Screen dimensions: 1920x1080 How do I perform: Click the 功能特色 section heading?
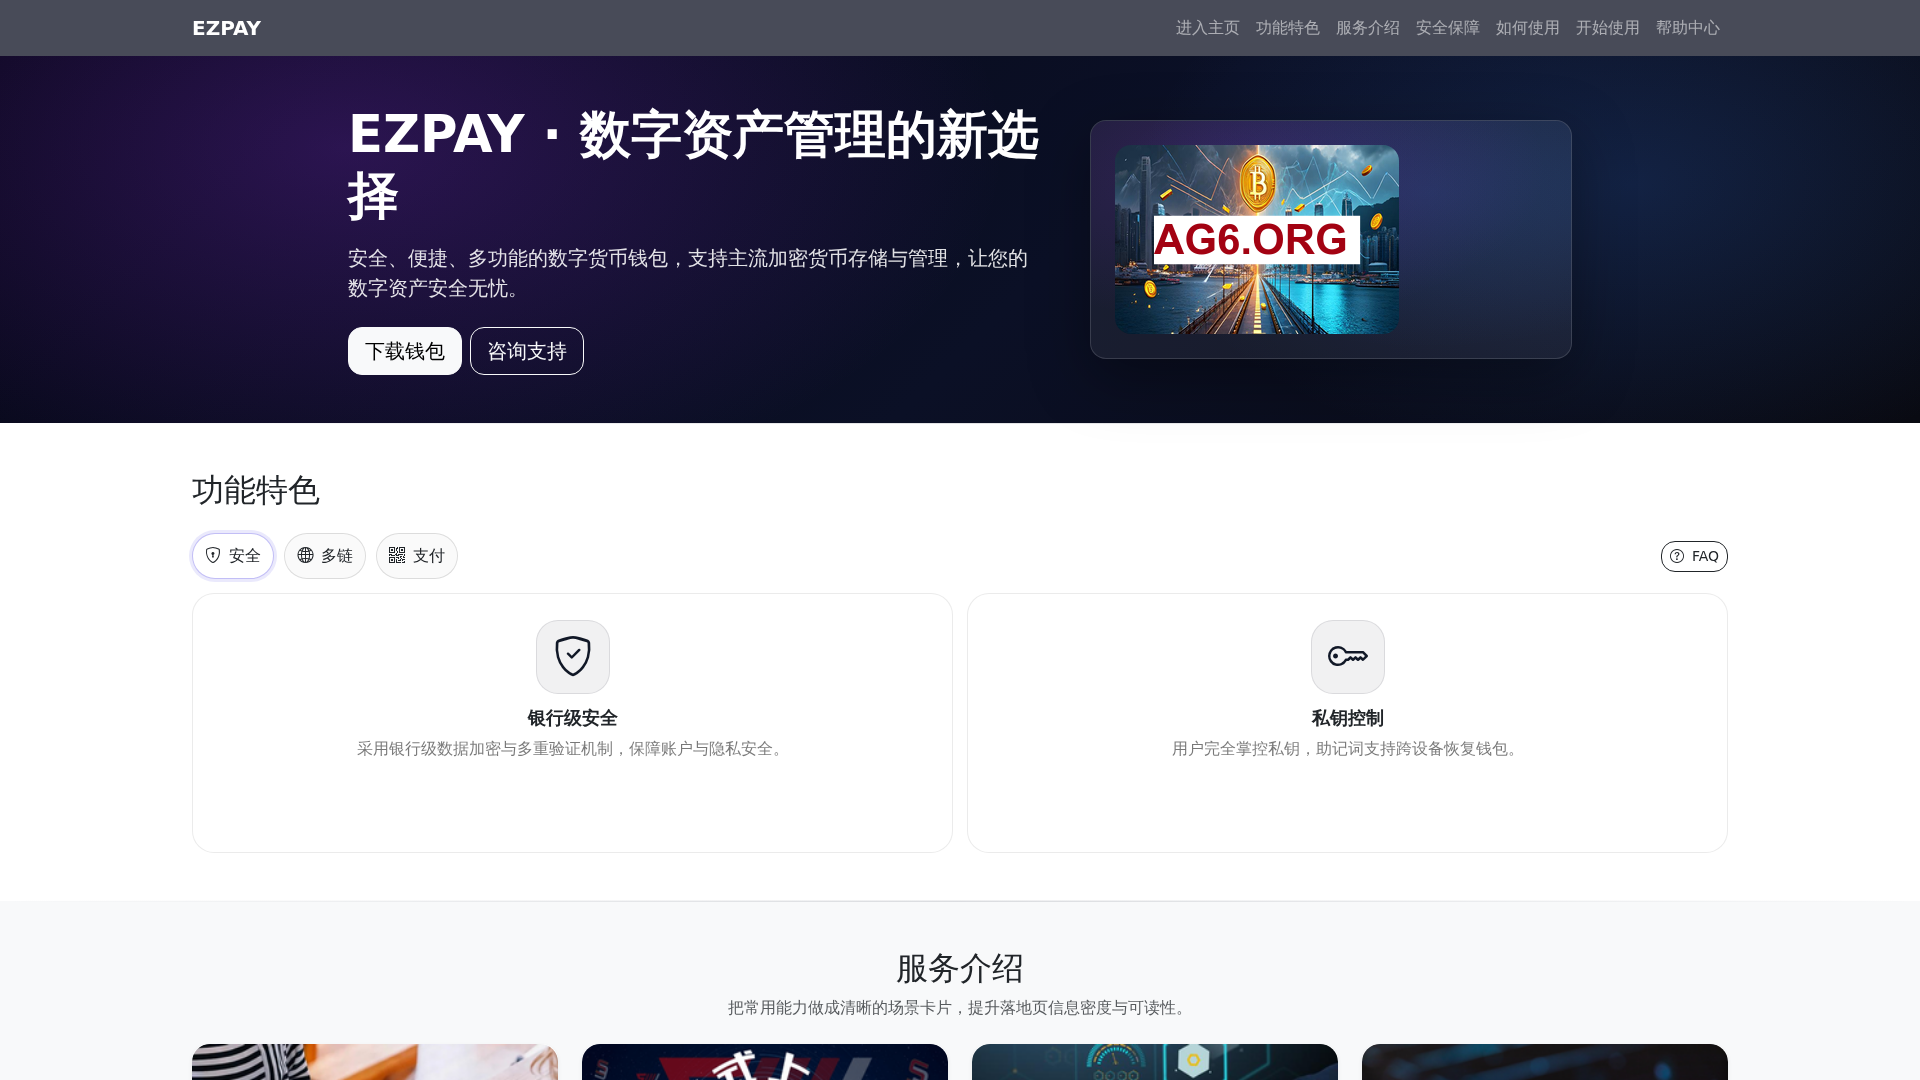click(256, 490)
